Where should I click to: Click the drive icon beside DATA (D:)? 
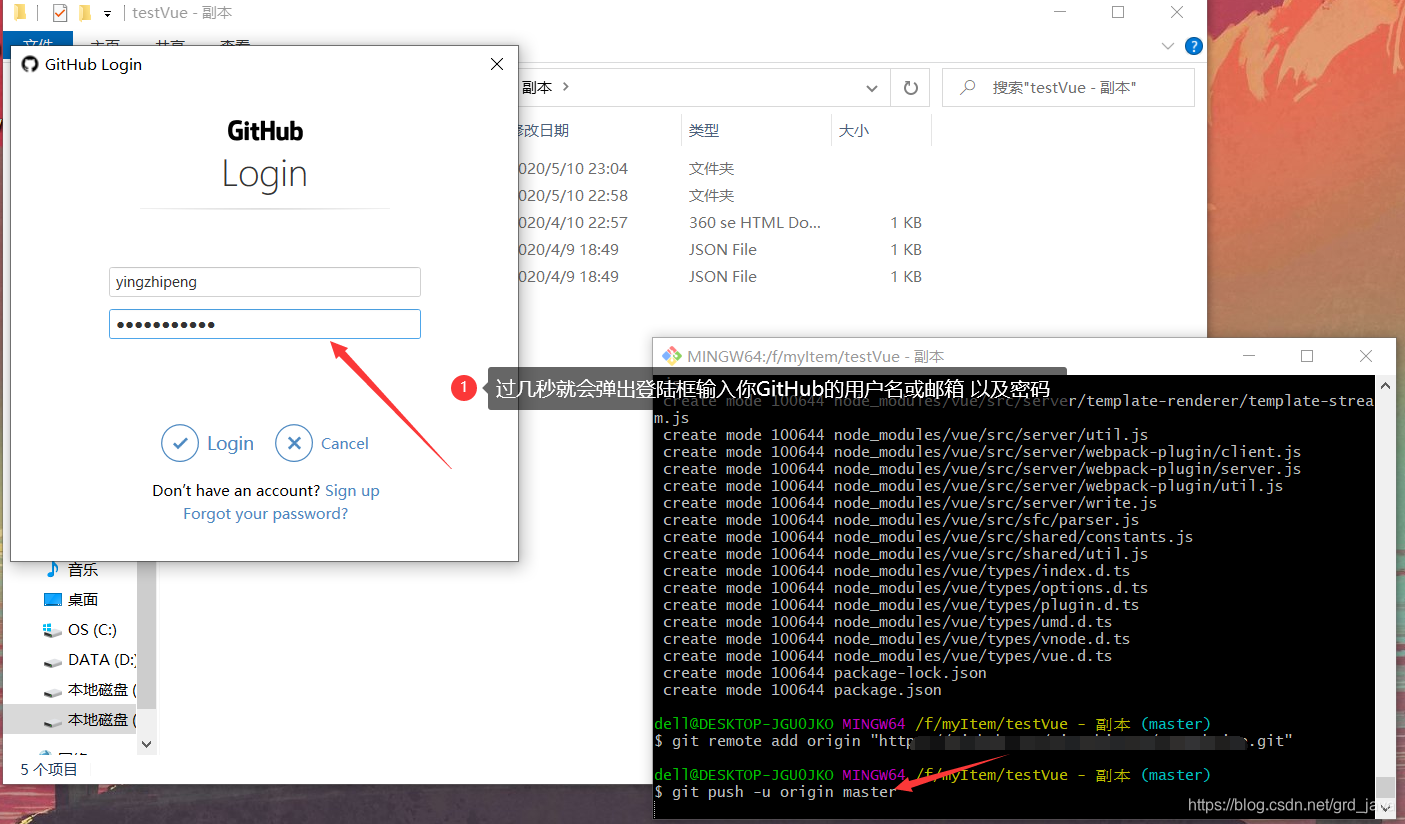point(53,660)
